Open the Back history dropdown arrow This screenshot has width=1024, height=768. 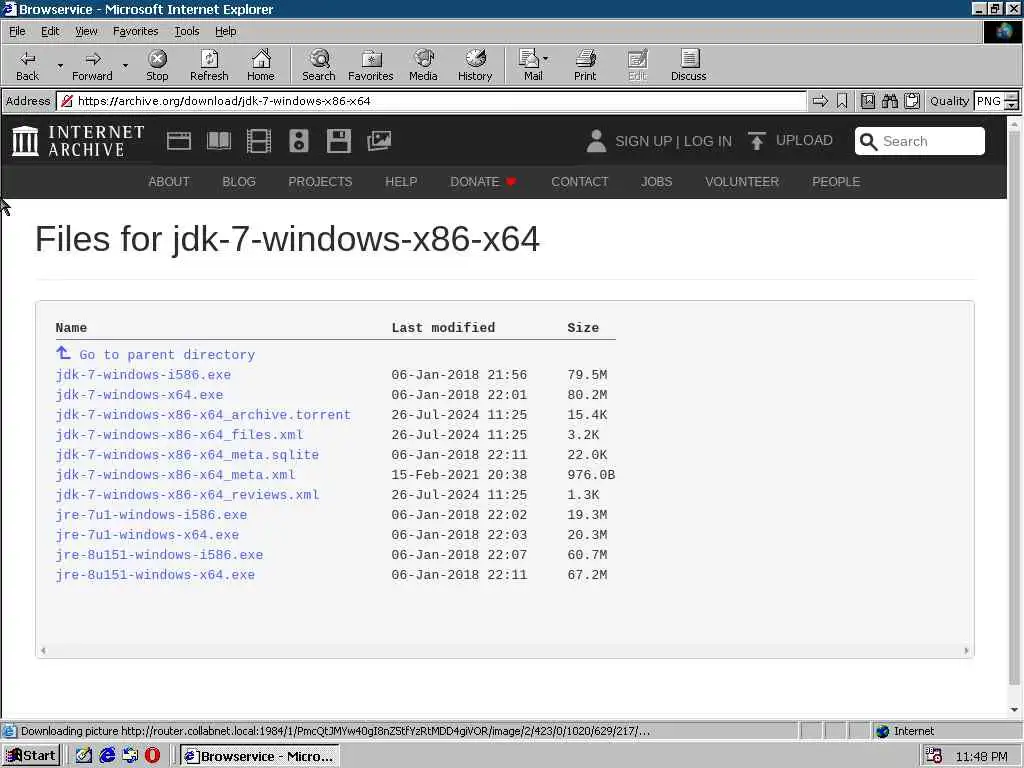coord(60,65)
